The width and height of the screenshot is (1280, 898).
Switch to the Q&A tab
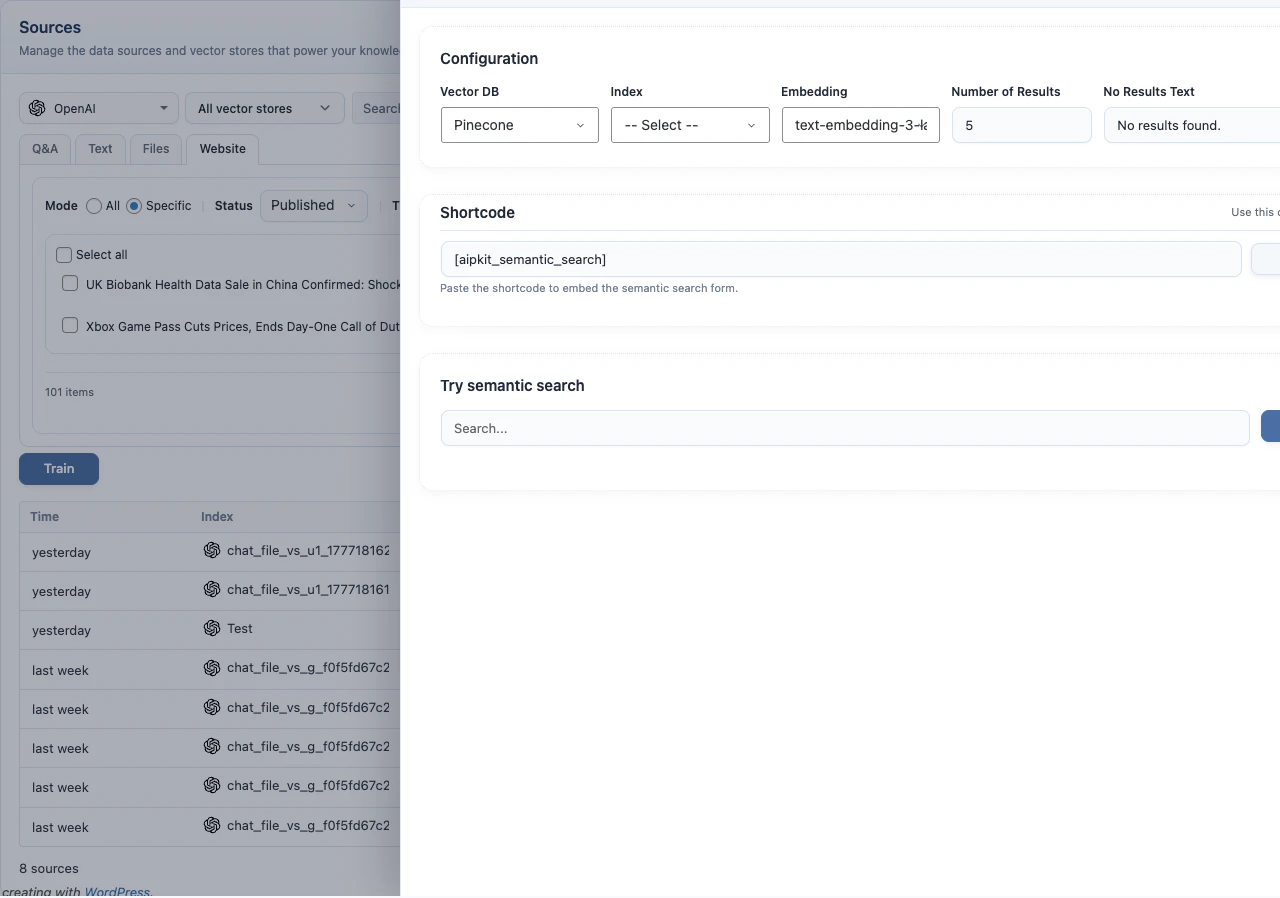click(x=44, y=149)
